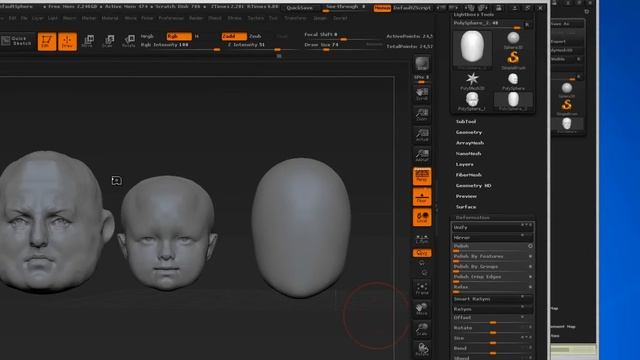Open the Material menu
This screenshot has height=360, width=640.
(x=110, y=18)
